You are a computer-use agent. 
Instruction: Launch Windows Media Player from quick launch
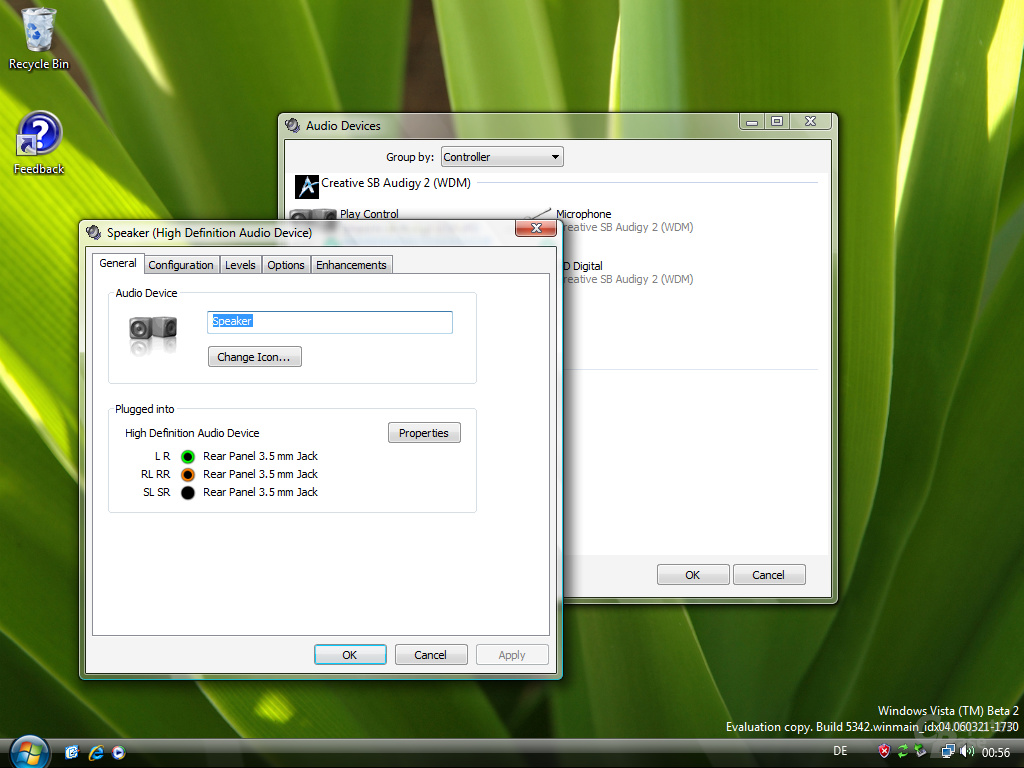tap(118, 752)
